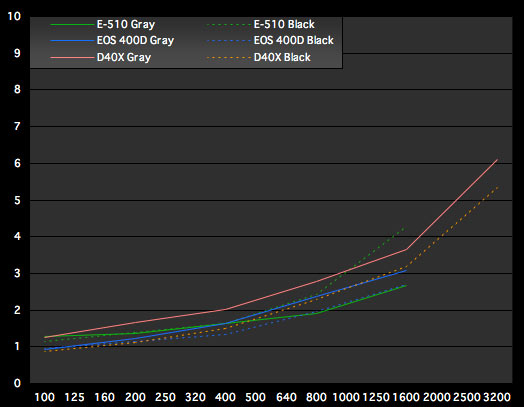The image size is (524, 407).
Task: Click the x-axis ISO label 125
Action: 75,397
